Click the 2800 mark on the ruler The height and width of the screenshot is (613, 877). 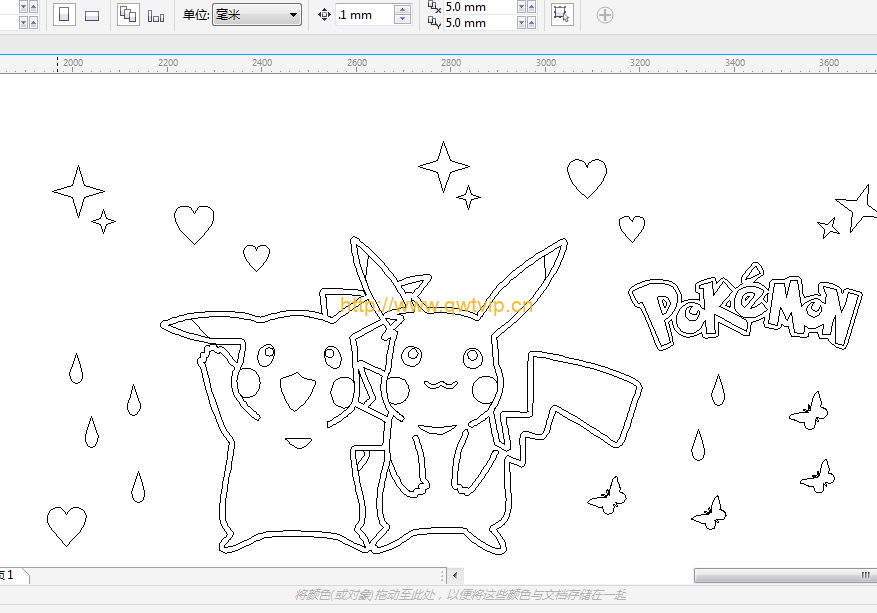pos(451,63)
